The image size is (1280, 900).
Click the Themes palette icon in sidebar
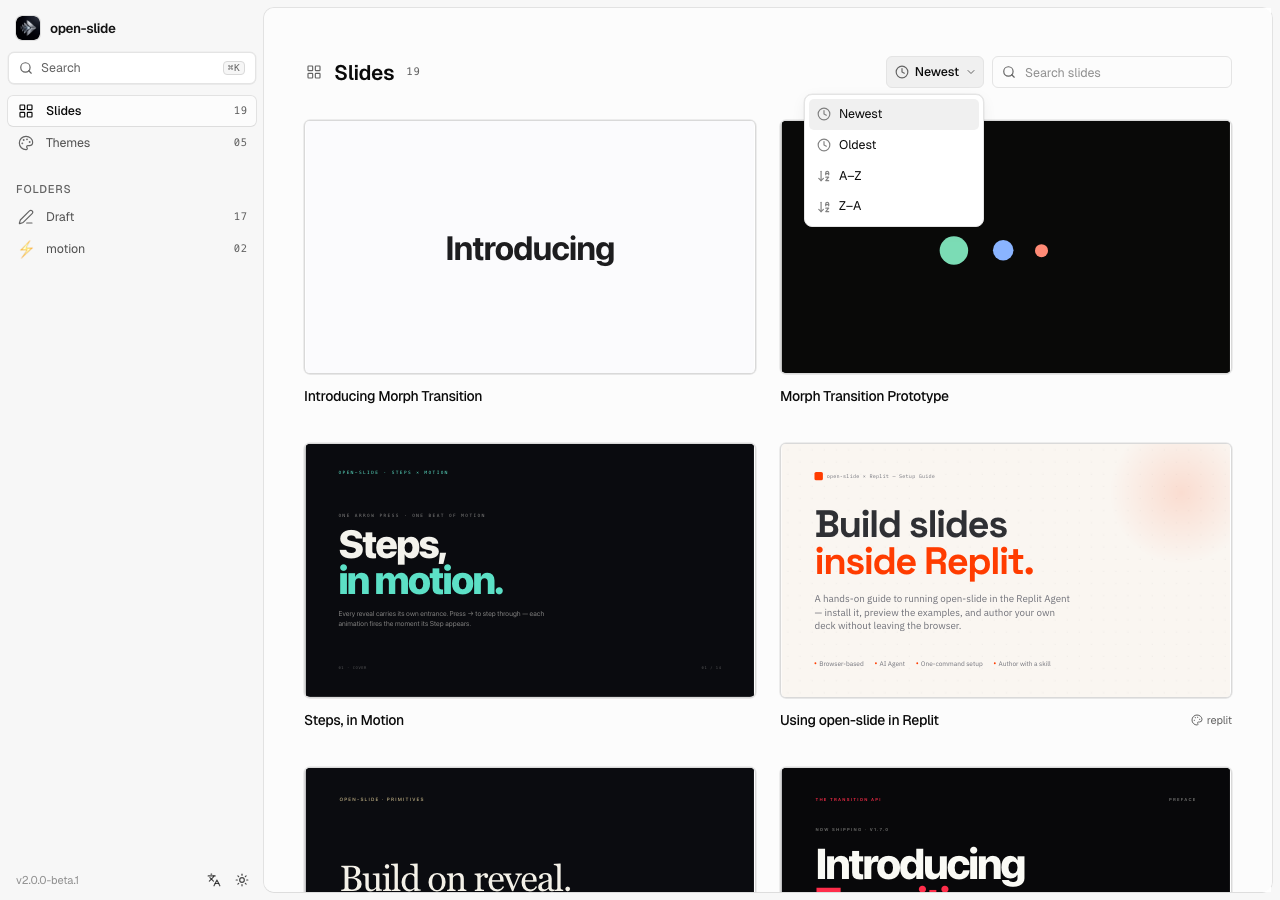(x=26, y=143)
